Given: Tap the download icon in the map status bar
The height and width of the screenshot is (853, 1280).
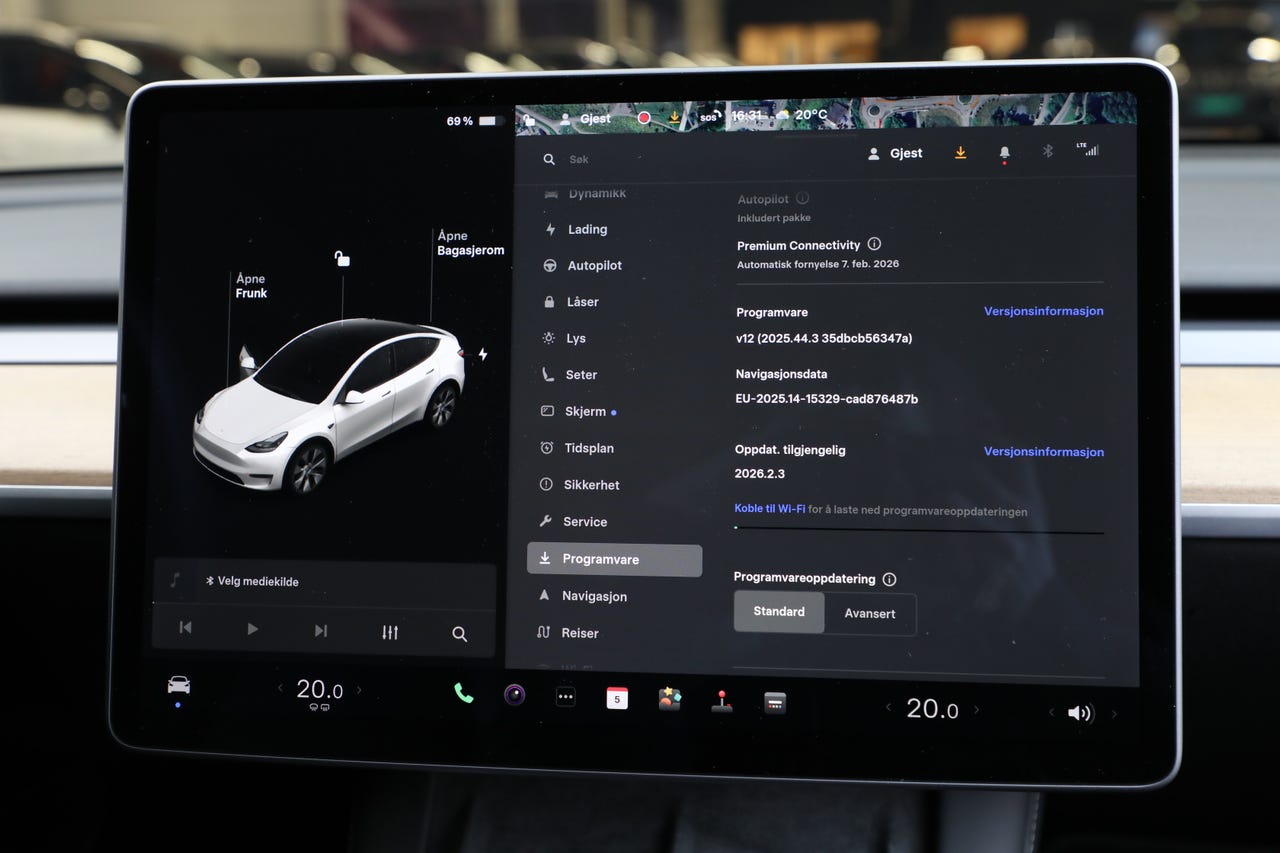Looking at the screenshot, I should [x=675, y=117].
